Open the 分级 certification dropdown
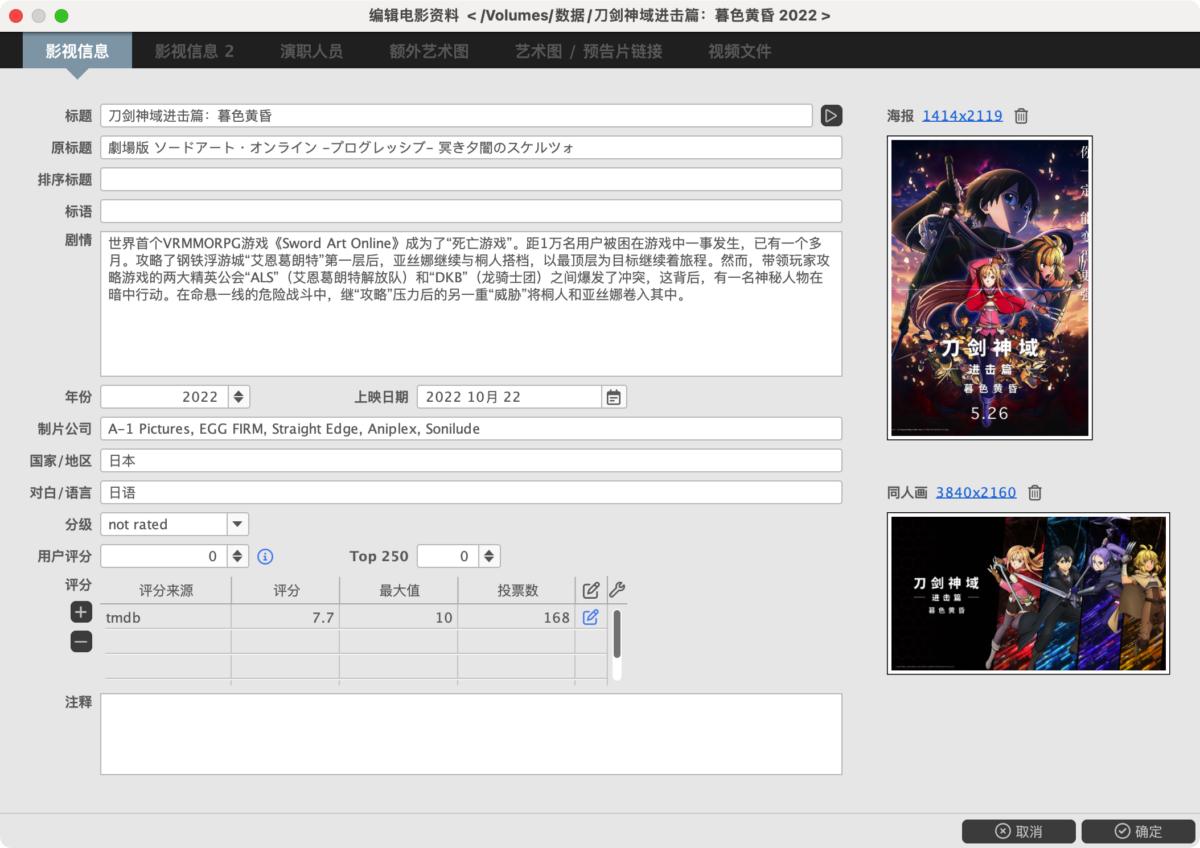This screenshot has height=848, width=1200. point(237,524)
